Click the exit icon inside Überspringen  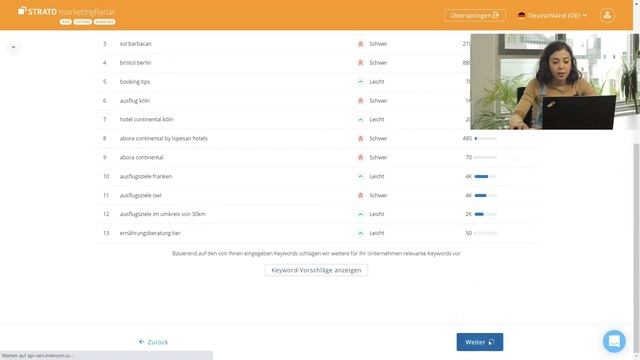click(x=496, y=15)
